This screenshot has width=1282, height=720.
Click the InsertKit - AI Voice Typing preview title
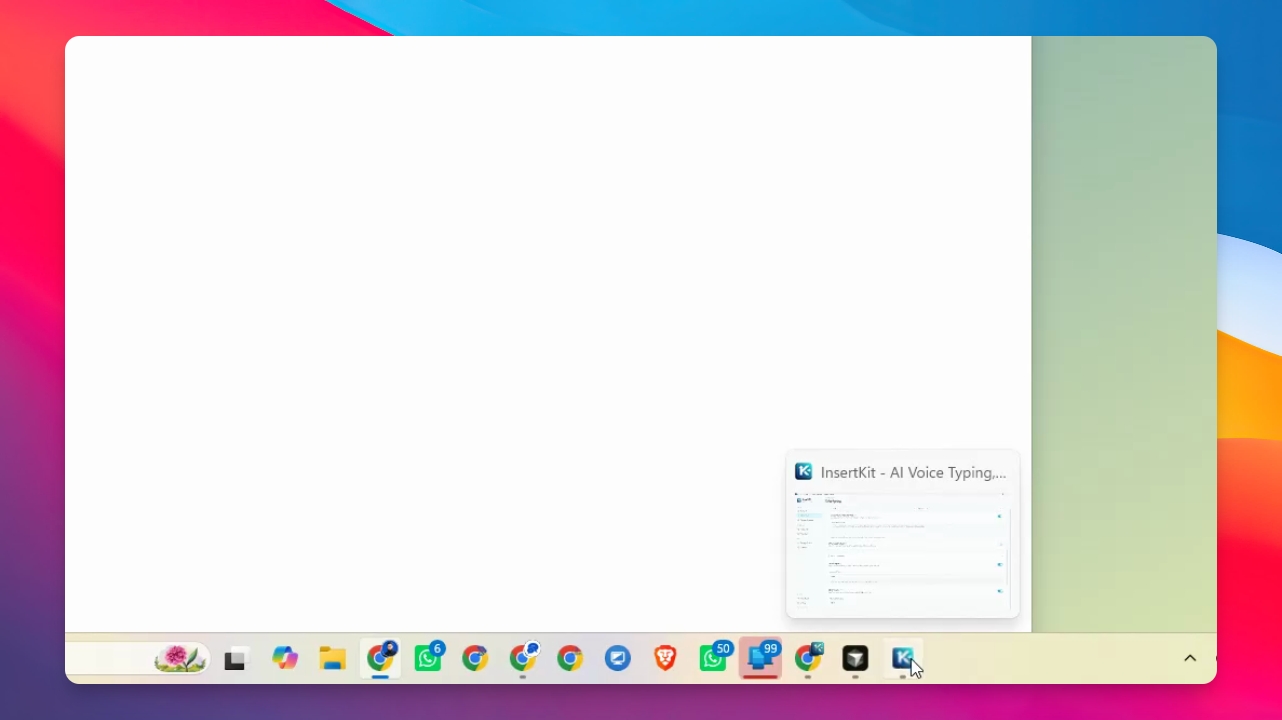click(913, 472)
